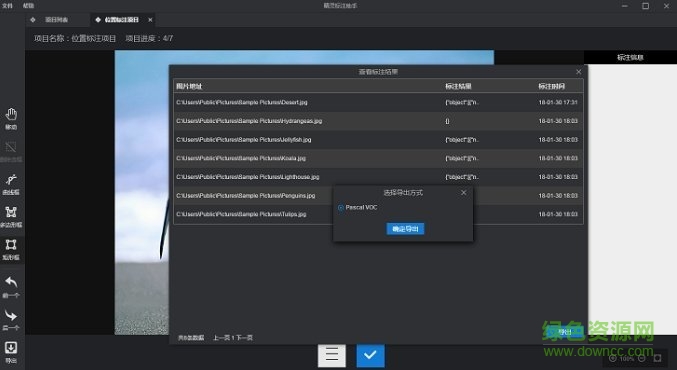Click the empty {} result for Hydrangeas
Image resolution: width=677 pixels, height=370 pixels.
(447, 121)
